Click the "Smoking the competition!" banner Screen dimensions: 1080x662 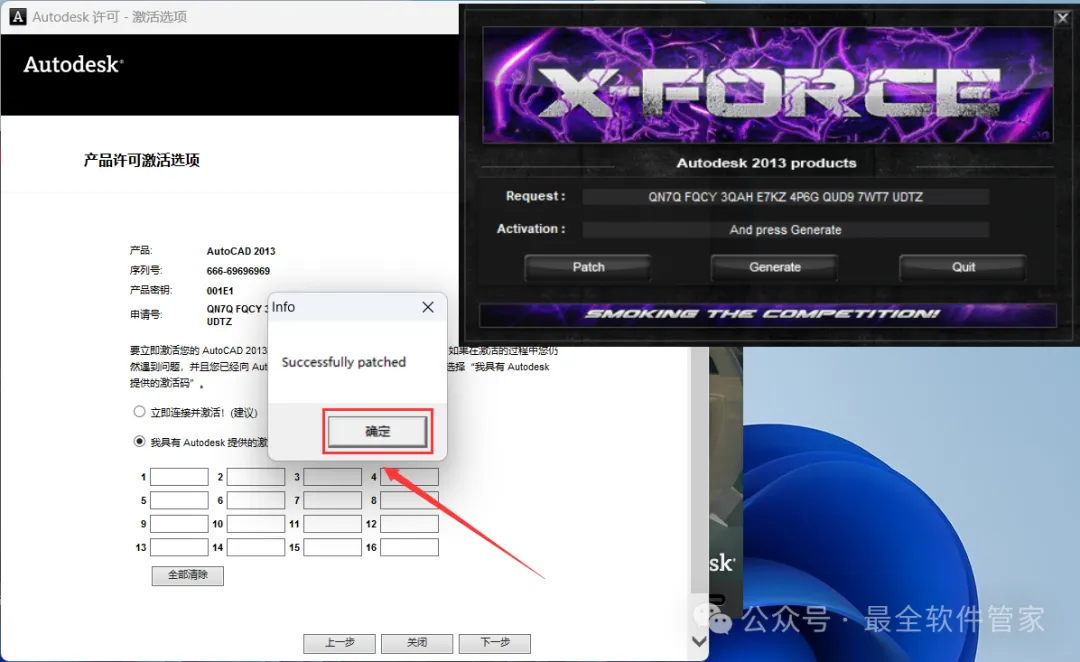coord(767,315)
